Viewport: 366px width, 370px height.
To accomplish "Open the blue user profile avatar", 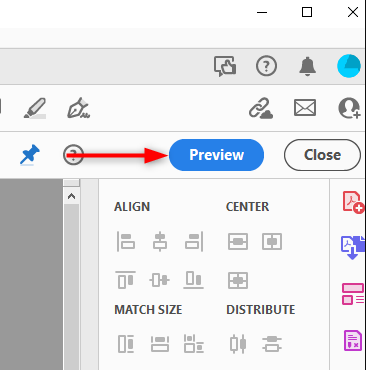I will (349, 66).
